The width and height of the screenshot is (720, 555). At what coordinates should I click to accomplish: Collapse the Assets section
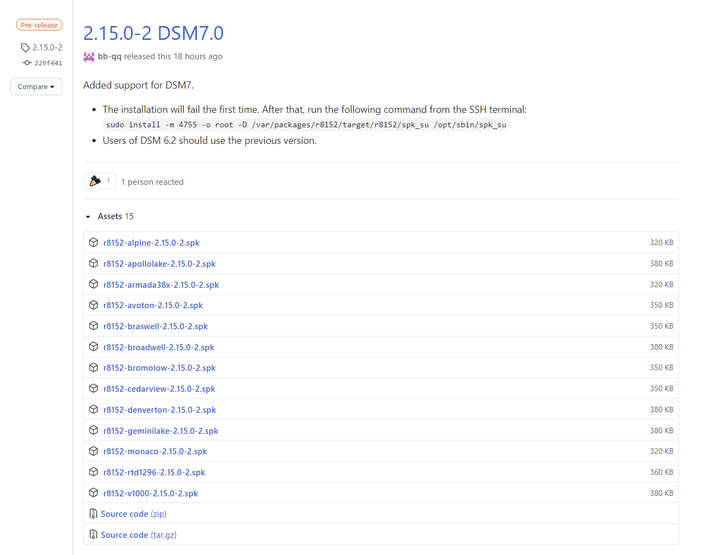pyautogui.click(x=109, y=216)
